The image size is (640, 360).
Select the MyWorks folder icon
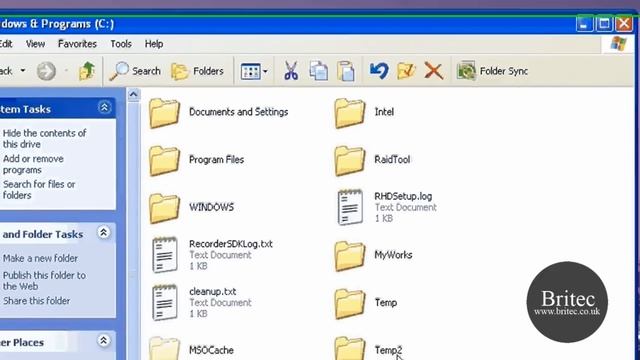350,256
